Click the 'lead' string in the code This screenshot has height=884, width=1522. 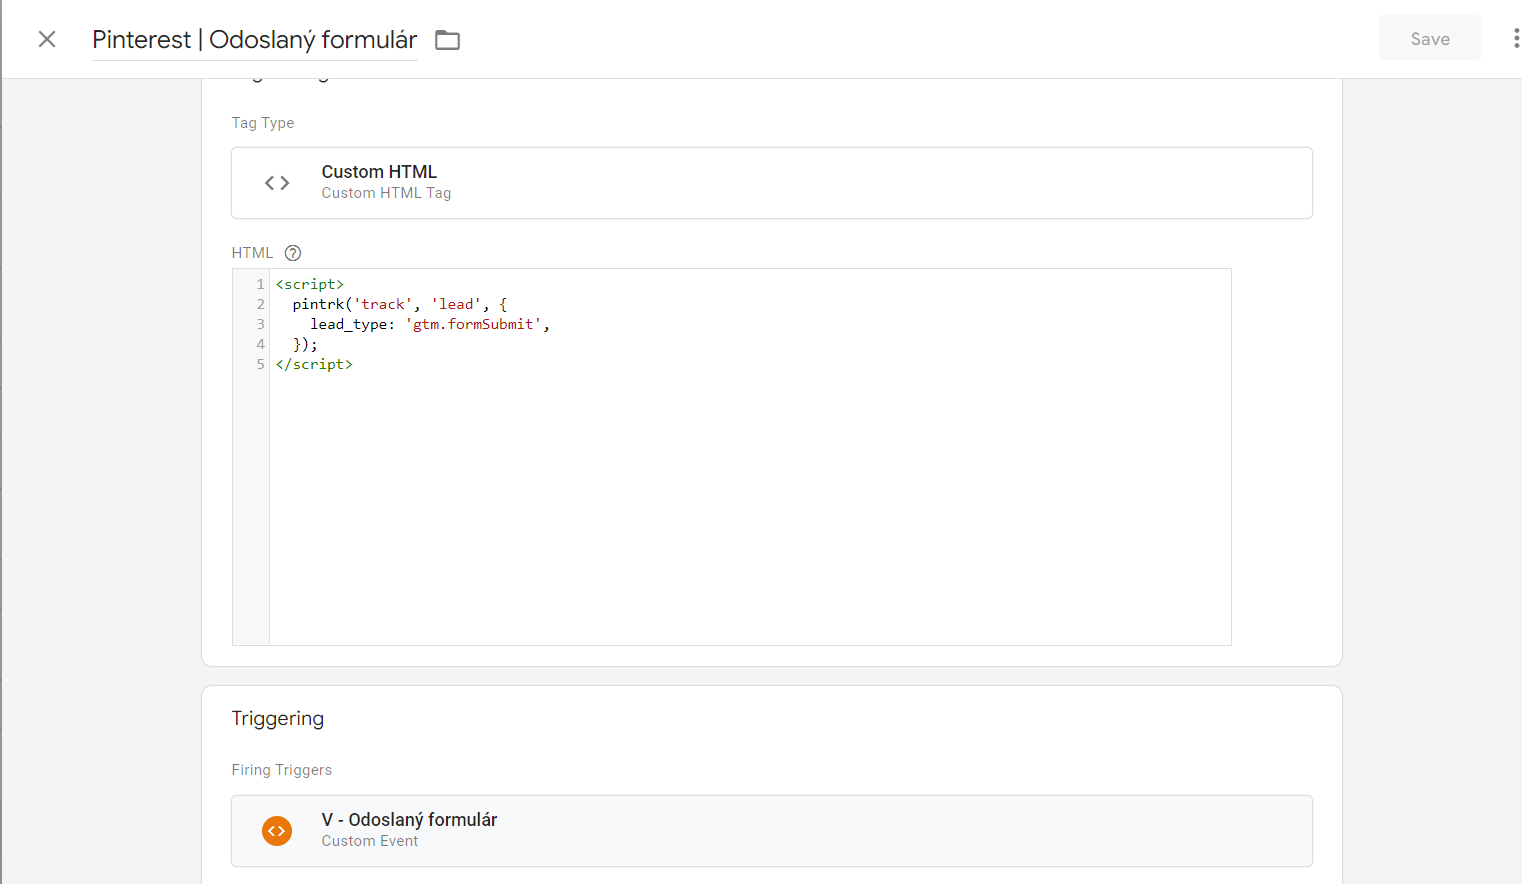(x=456, y=305)
